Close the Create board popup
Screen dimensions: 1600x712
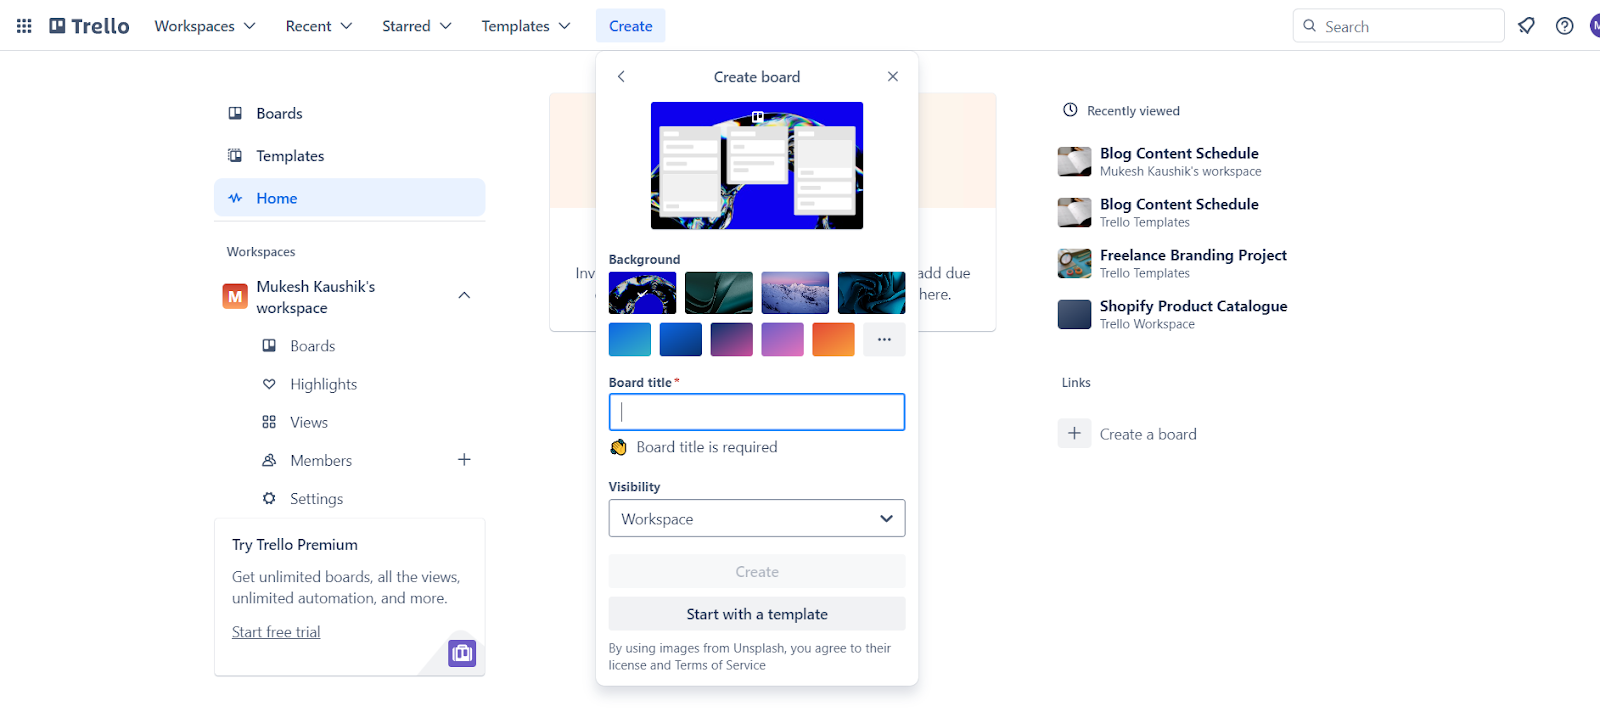[893, 77]
